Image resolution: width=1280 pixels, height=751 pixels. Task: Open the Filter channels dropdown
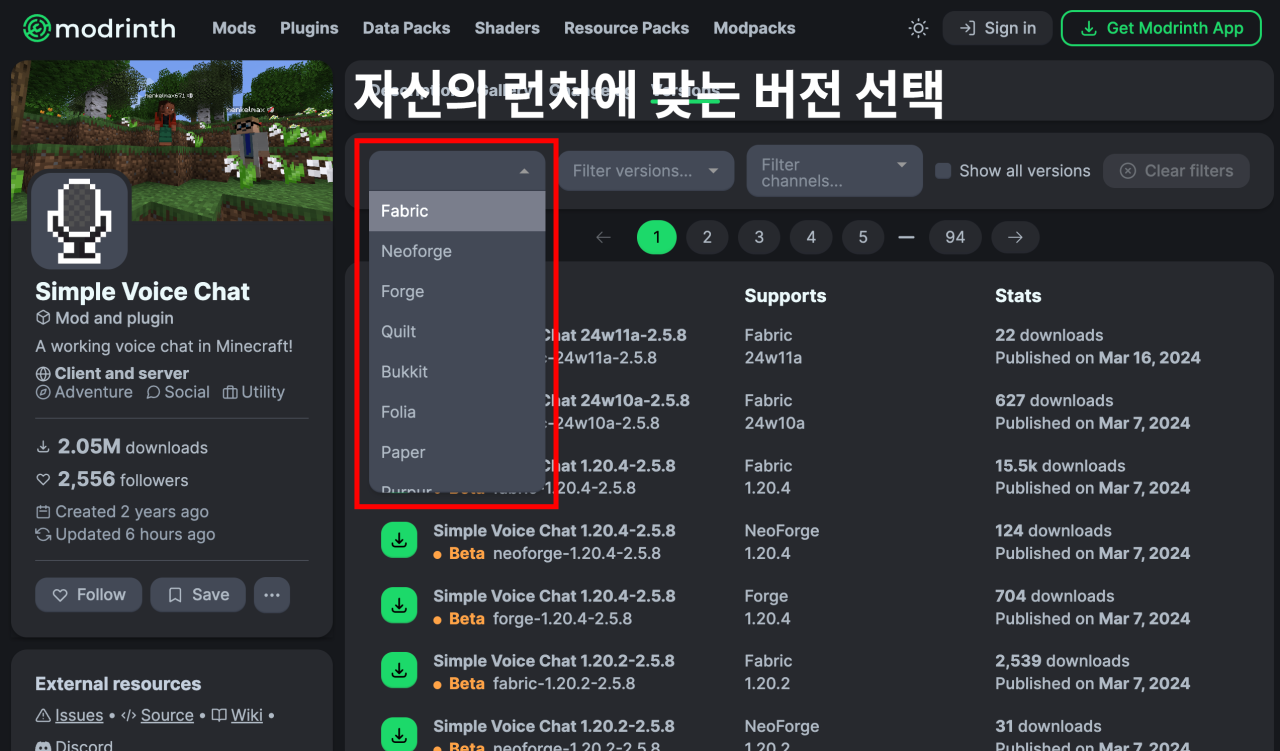(834, 171)
